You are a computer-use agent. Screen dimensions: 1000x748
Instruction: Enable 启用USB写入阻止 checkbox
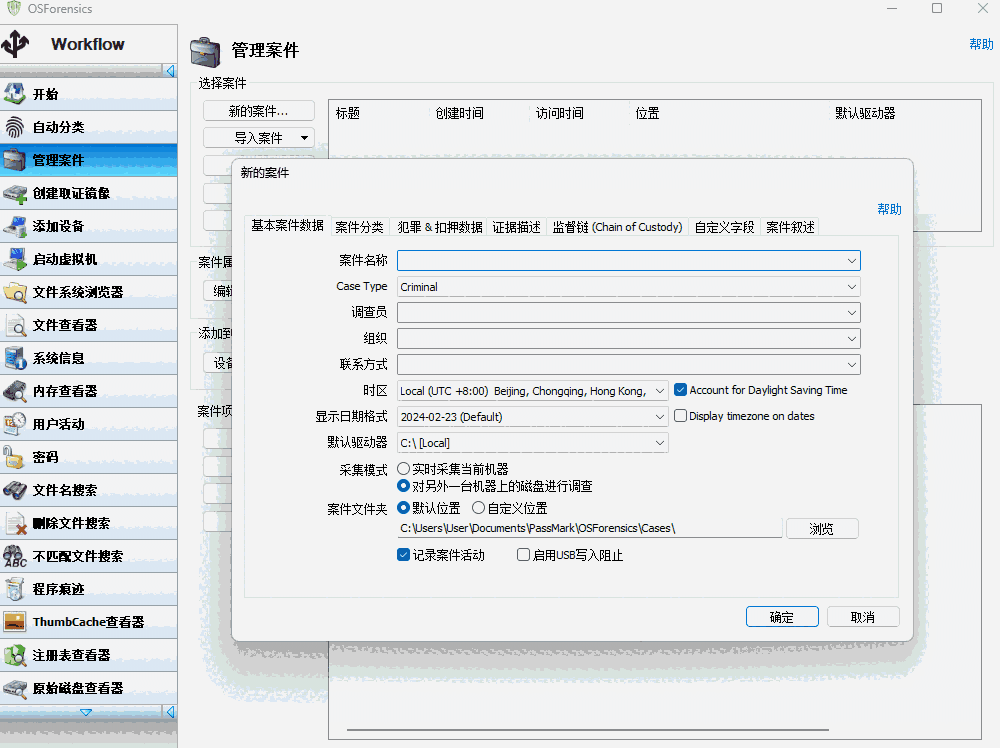pos(523,555)
